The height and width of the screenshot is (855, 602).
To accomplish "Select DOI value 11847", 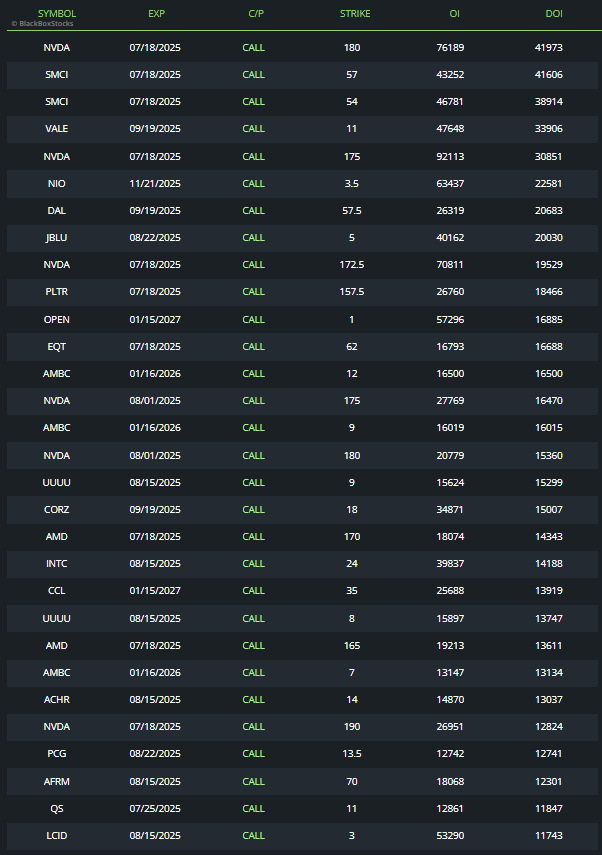I will tap(549, 809).
